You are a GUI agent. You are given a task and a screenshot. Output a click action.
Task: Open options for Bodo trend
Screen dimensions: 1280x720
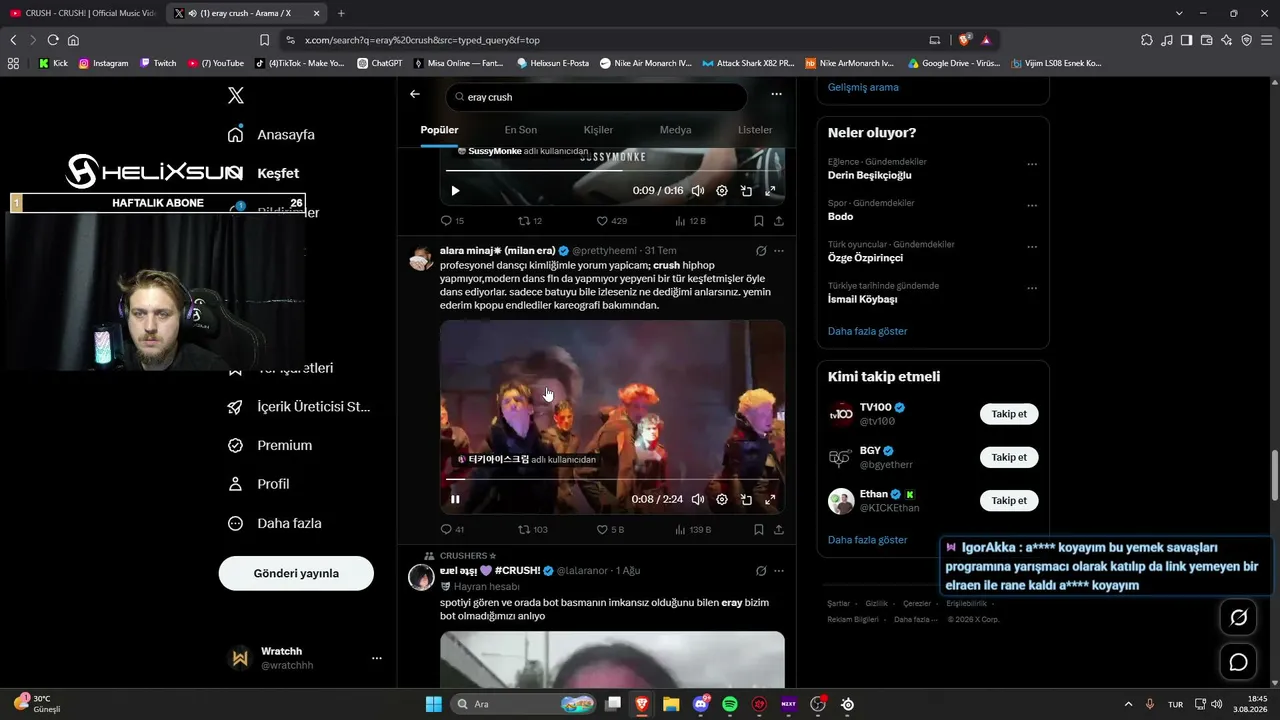point(1032,205)
